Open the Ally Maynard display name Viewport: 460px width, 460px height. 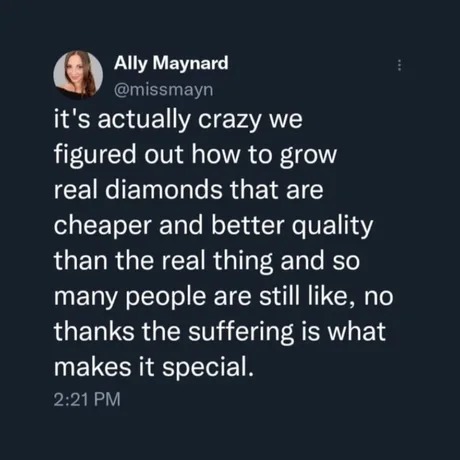(x=171, y=63)
